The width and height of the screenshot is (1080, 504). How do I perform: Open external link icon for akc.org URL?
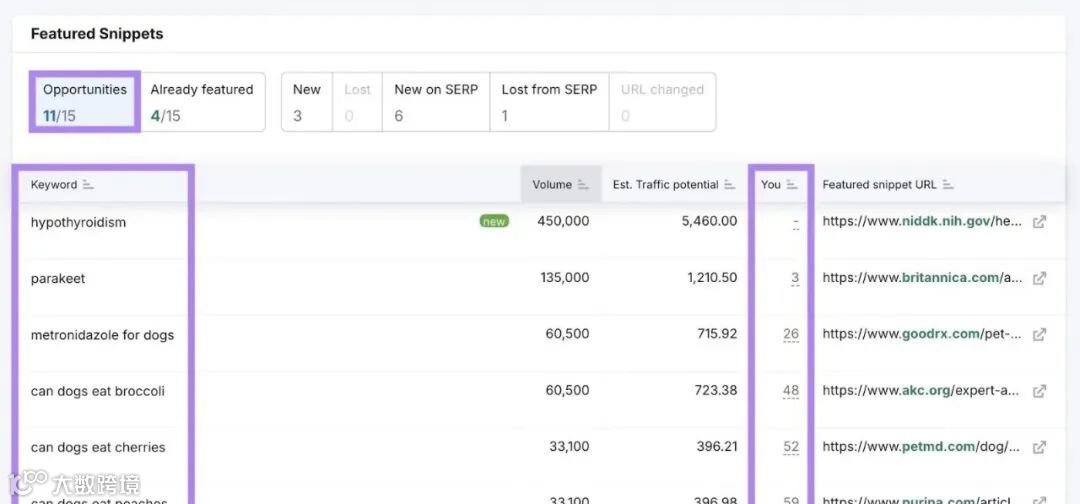click(1039, 391)
